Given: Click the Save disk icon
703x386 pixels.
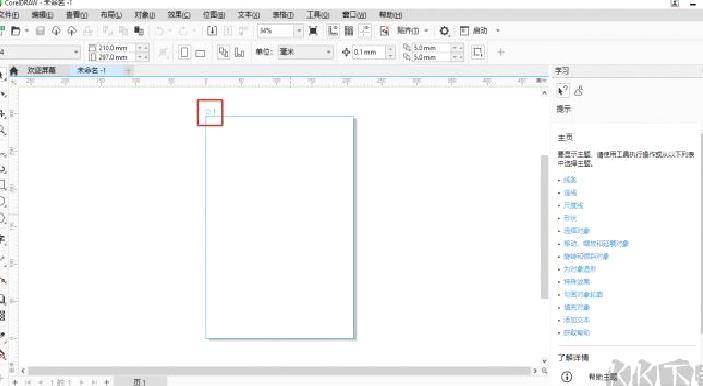Looking at the screenshot, I should (40, 30).
